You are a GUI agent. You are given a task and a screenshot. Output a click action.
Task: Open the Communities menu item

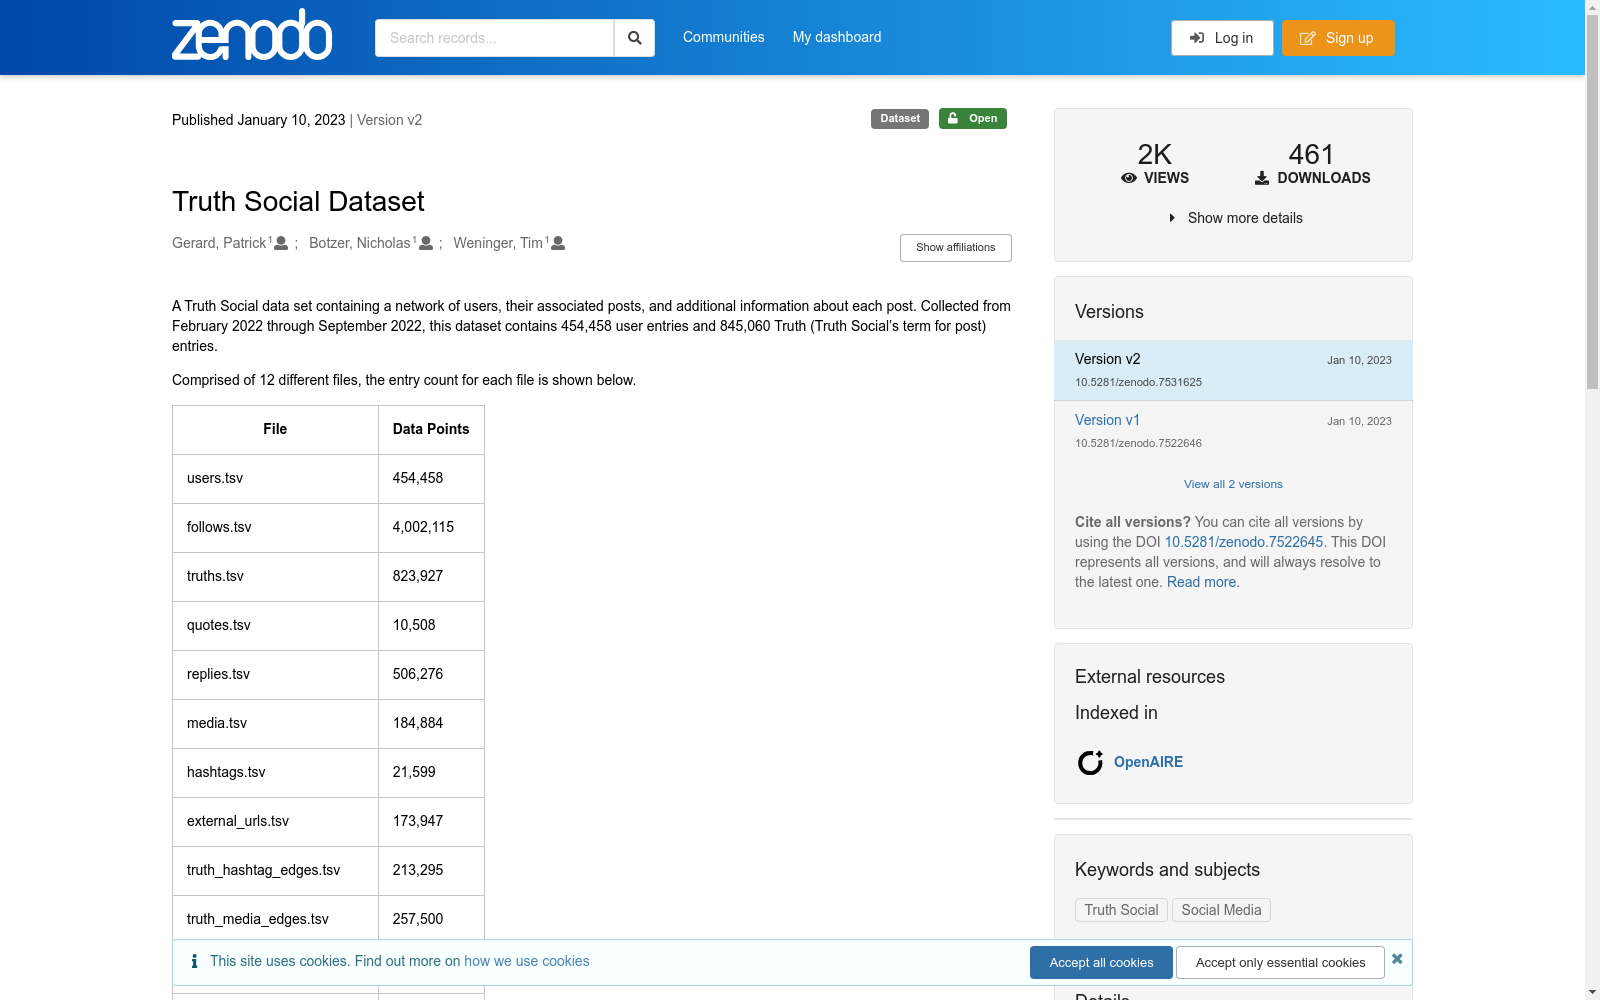click(x=723, y=37)
